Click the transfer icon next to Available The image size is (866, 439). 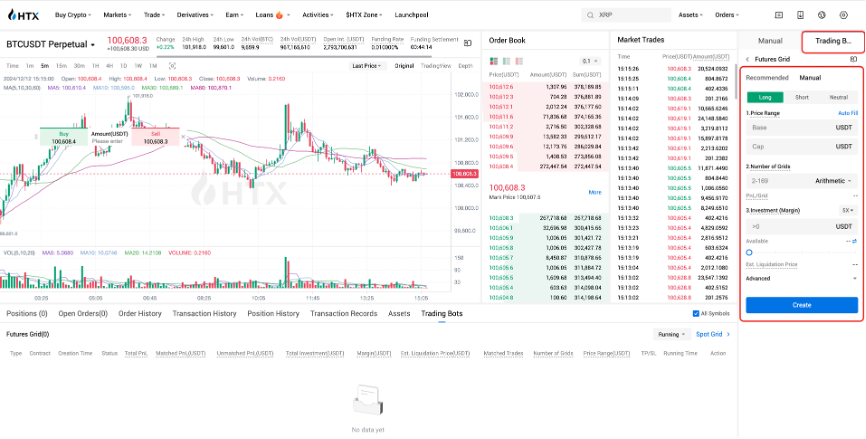point(852,241)
